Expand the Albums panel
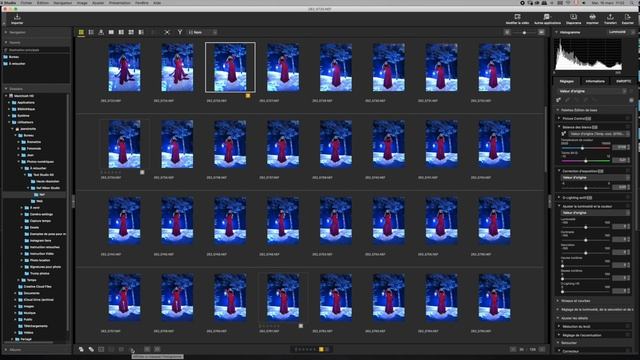The width and height of the screenshot is (640, 360). pos(6,350)
